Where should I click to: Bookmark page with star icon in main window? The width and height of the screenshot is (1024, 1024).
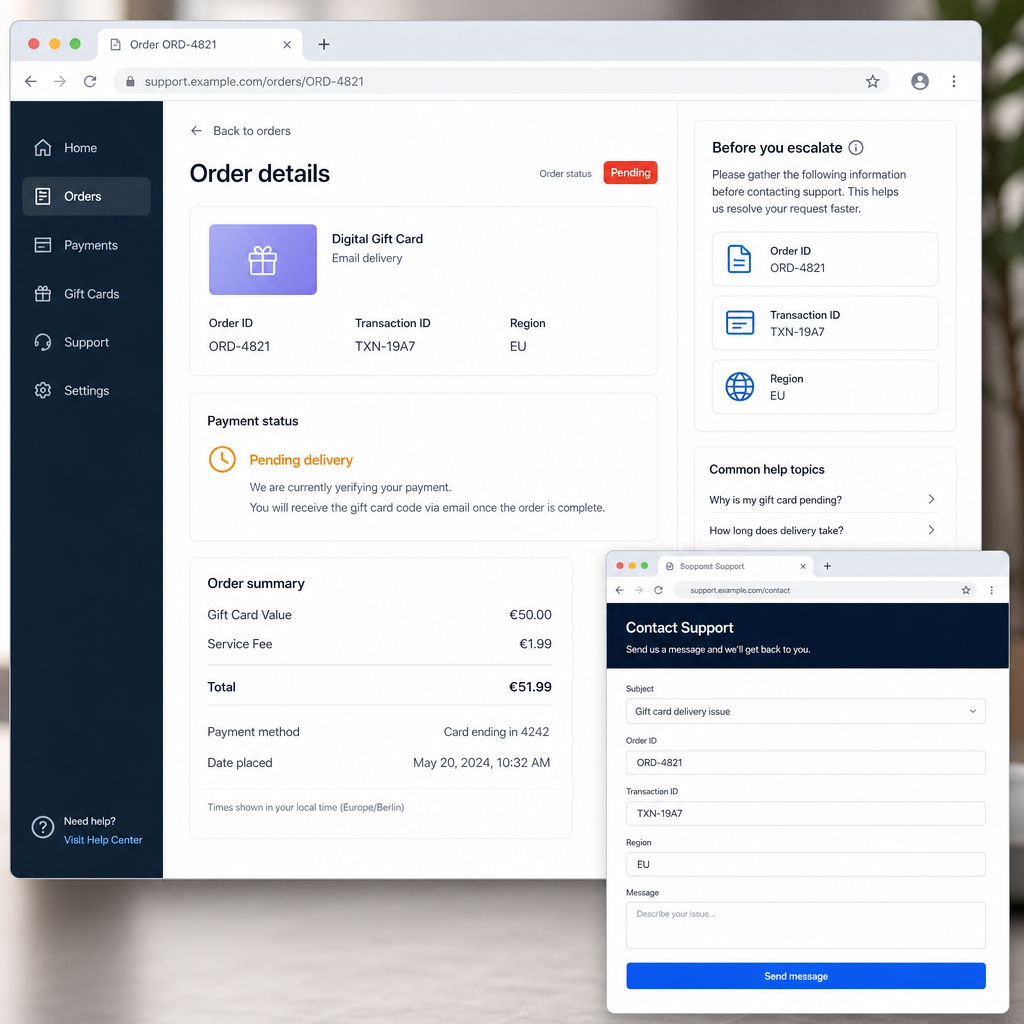pyautogui.click(x=872, y=81)
